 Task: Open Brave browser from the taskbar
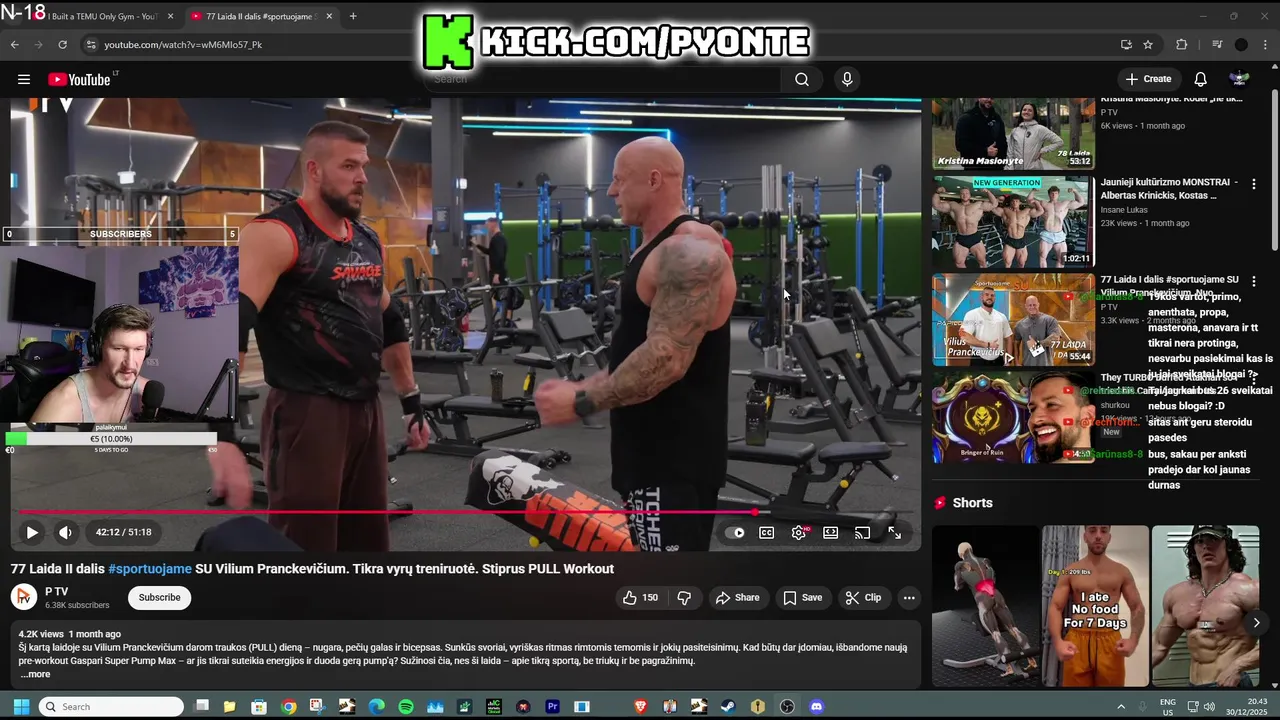tap(640, 706)
